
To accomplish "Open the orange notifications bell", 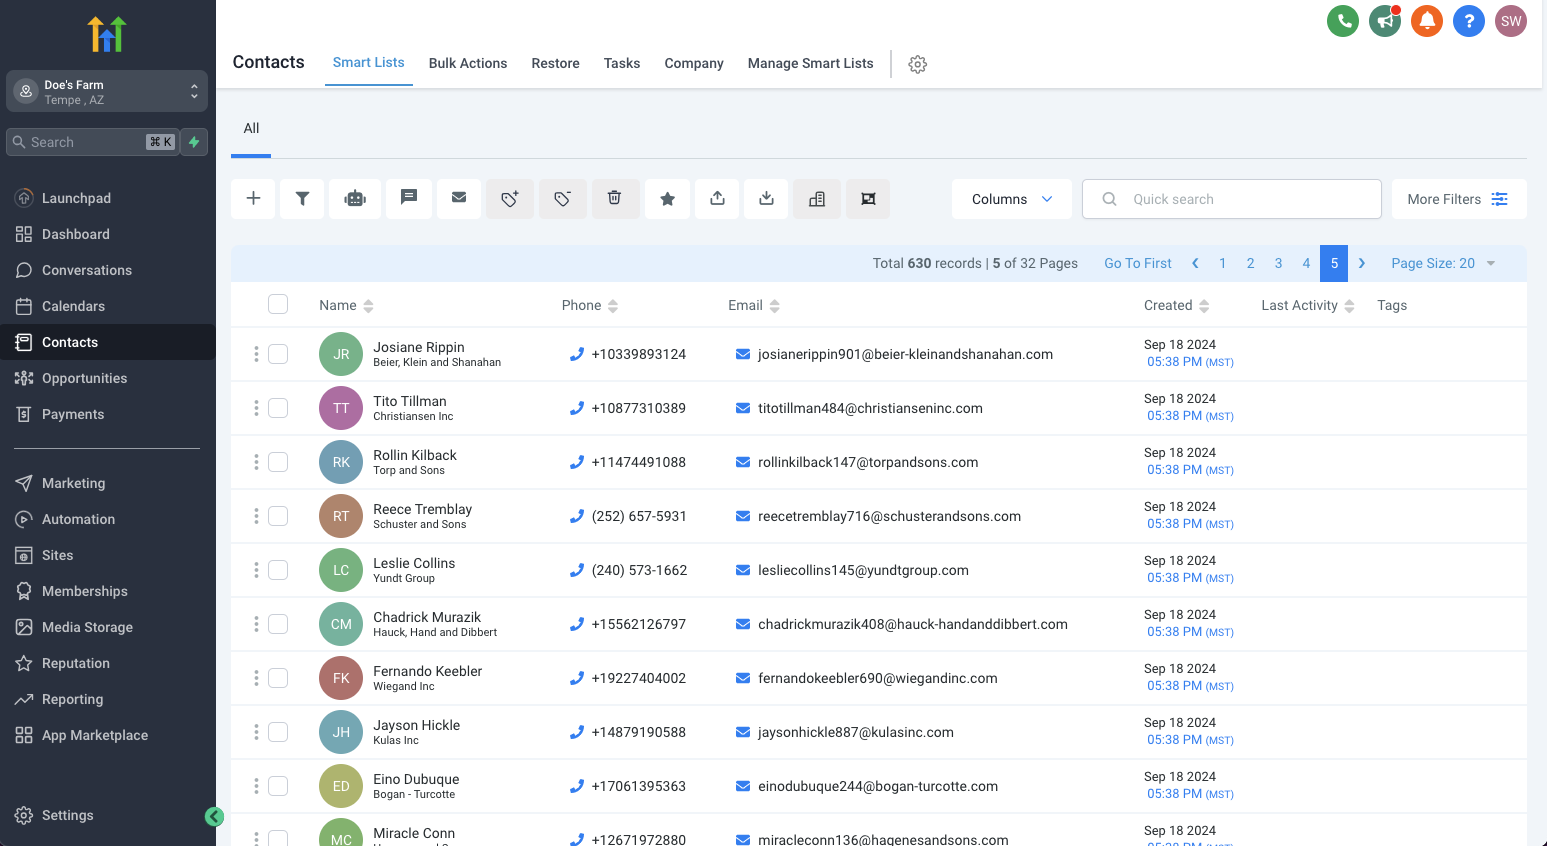I will [x=1426, y=21].
